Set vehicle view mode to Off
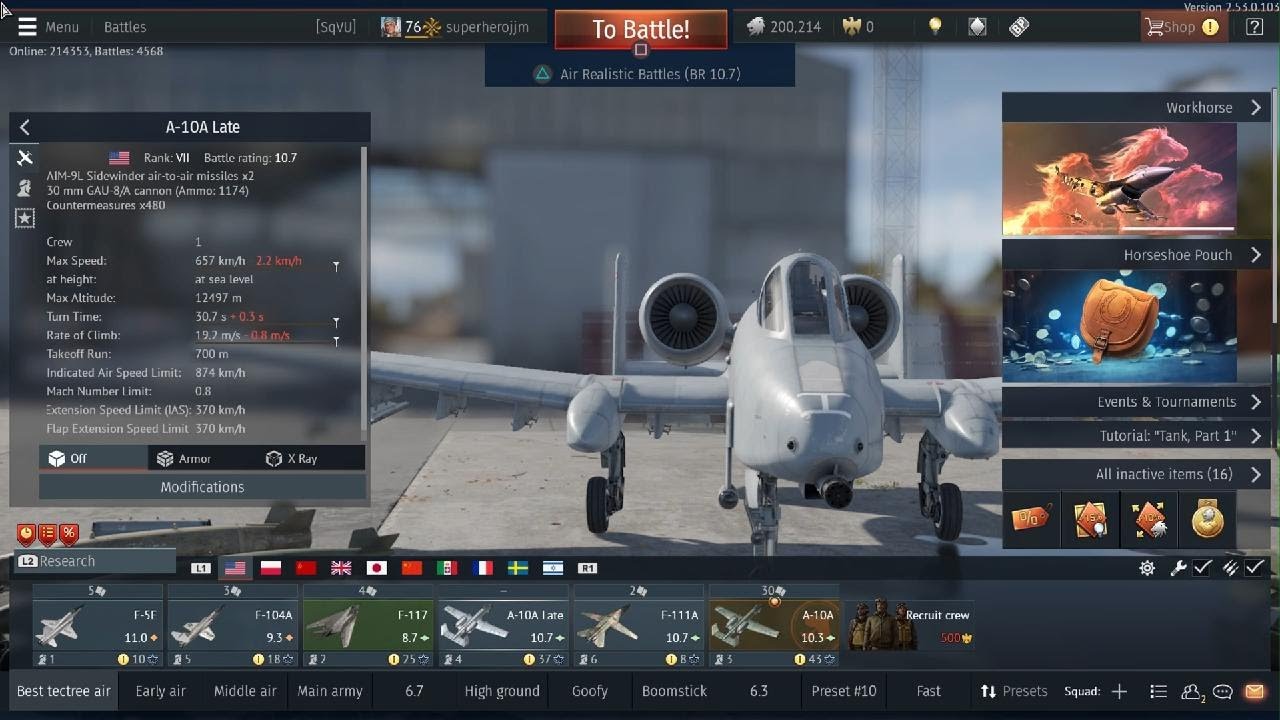This screenshot has width=1280, height=720. click(92, 458)
